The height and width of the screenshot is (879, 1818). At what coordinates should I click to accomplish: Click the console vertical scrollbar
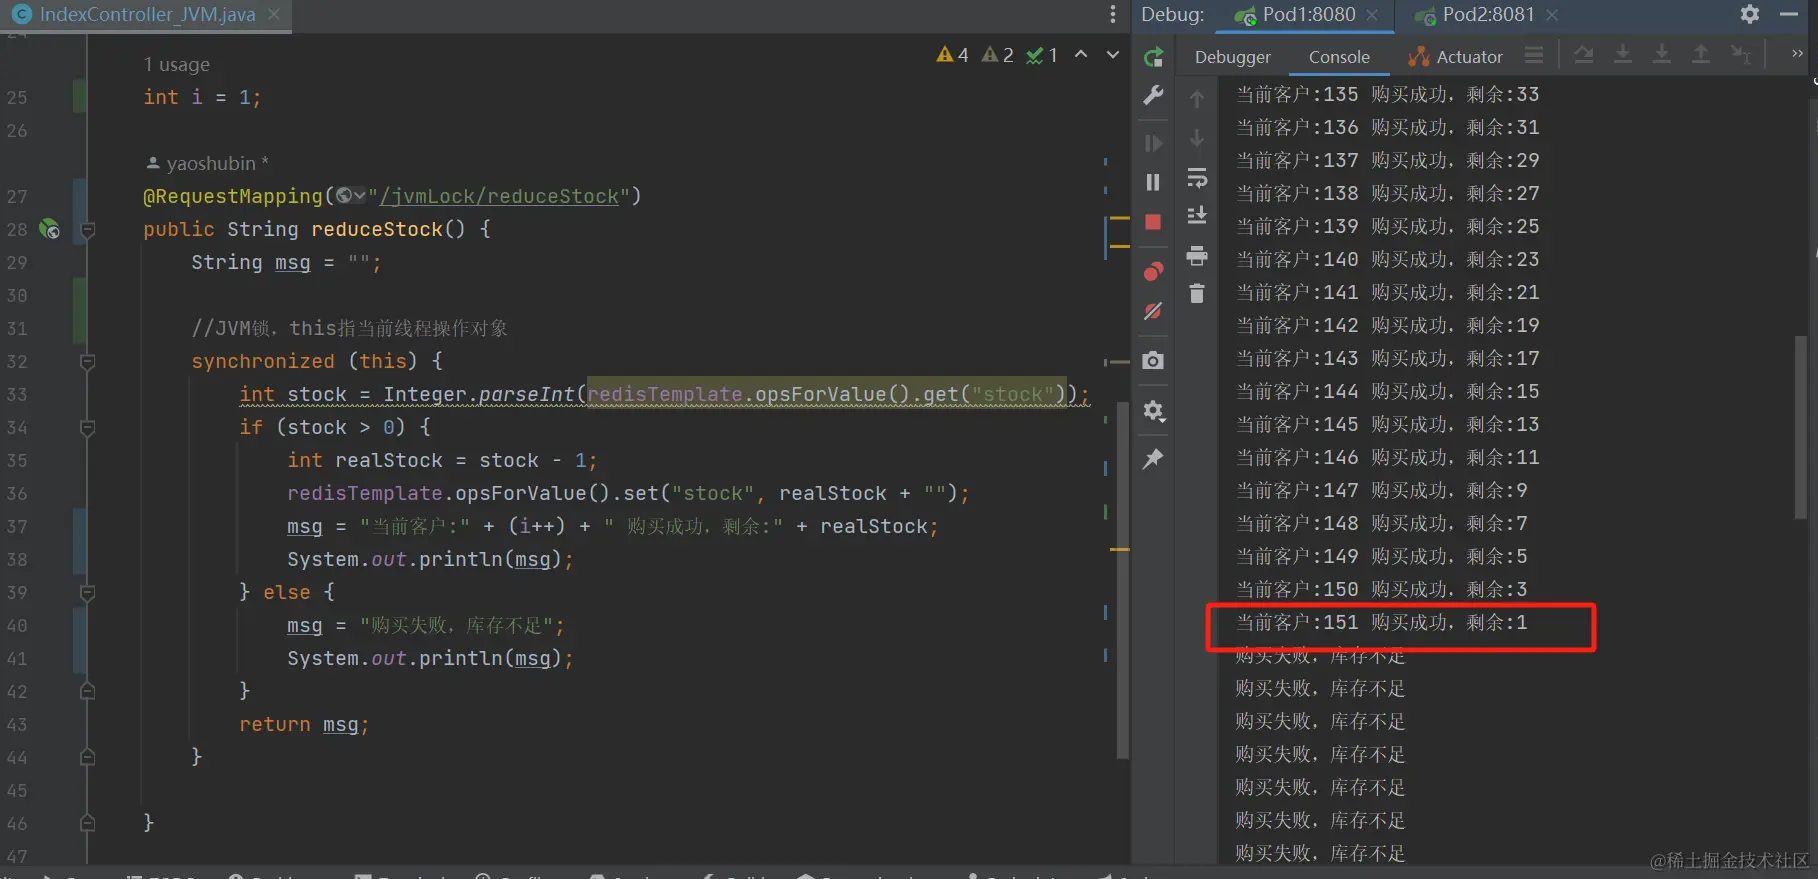pyautogui.click(x=1800, y=428)
